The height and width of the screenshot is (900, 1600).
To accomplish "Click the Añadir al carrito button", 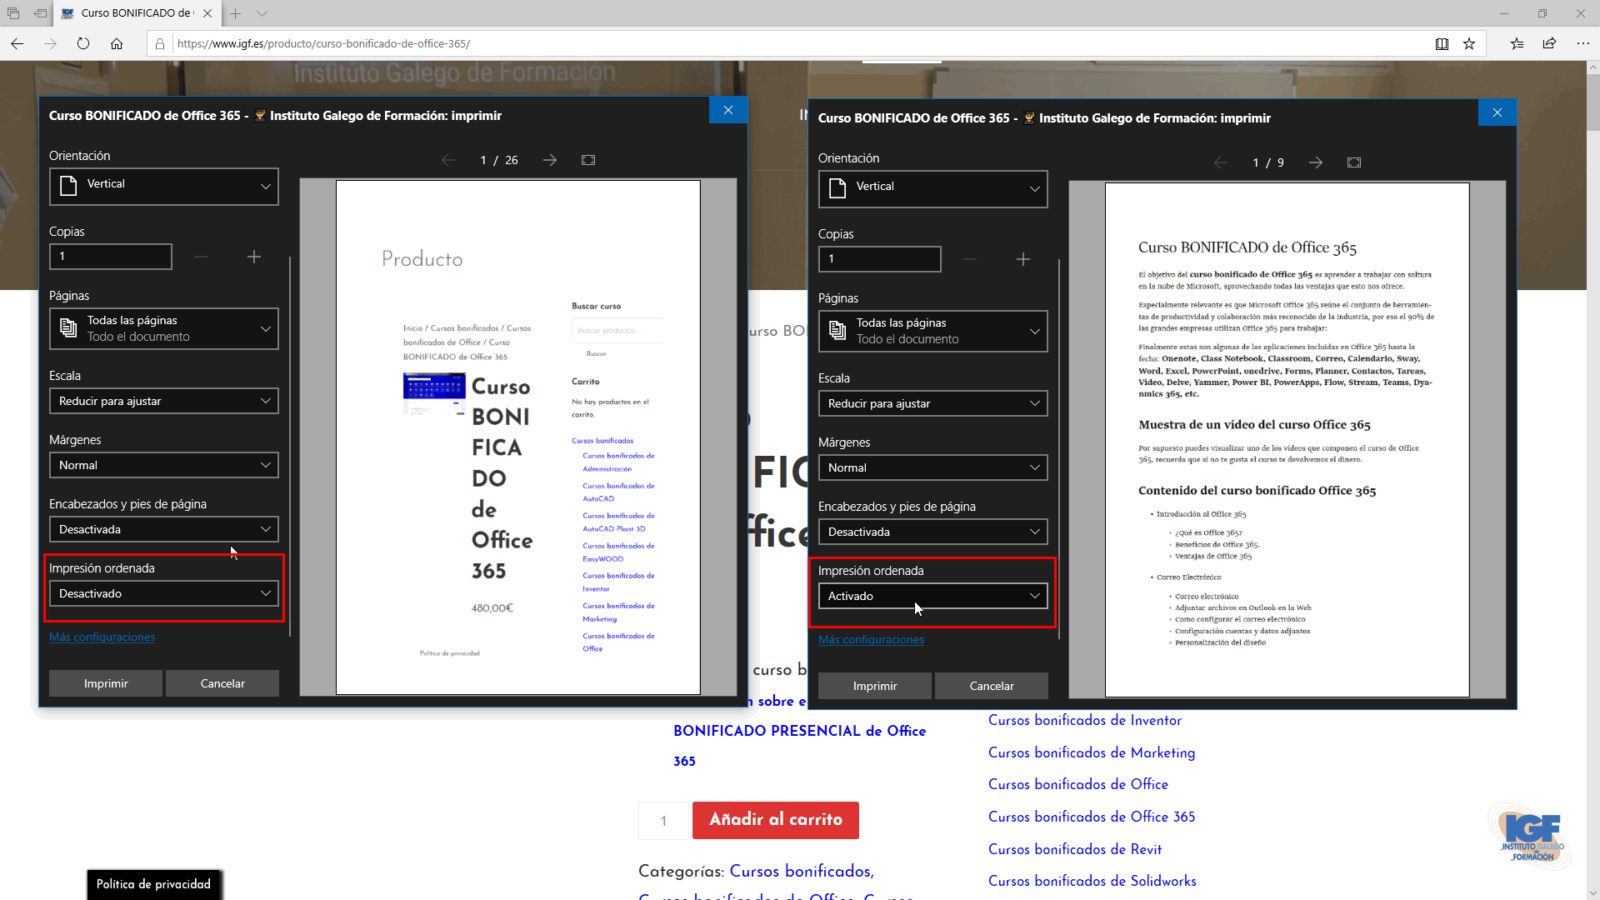I will [775, 820].
